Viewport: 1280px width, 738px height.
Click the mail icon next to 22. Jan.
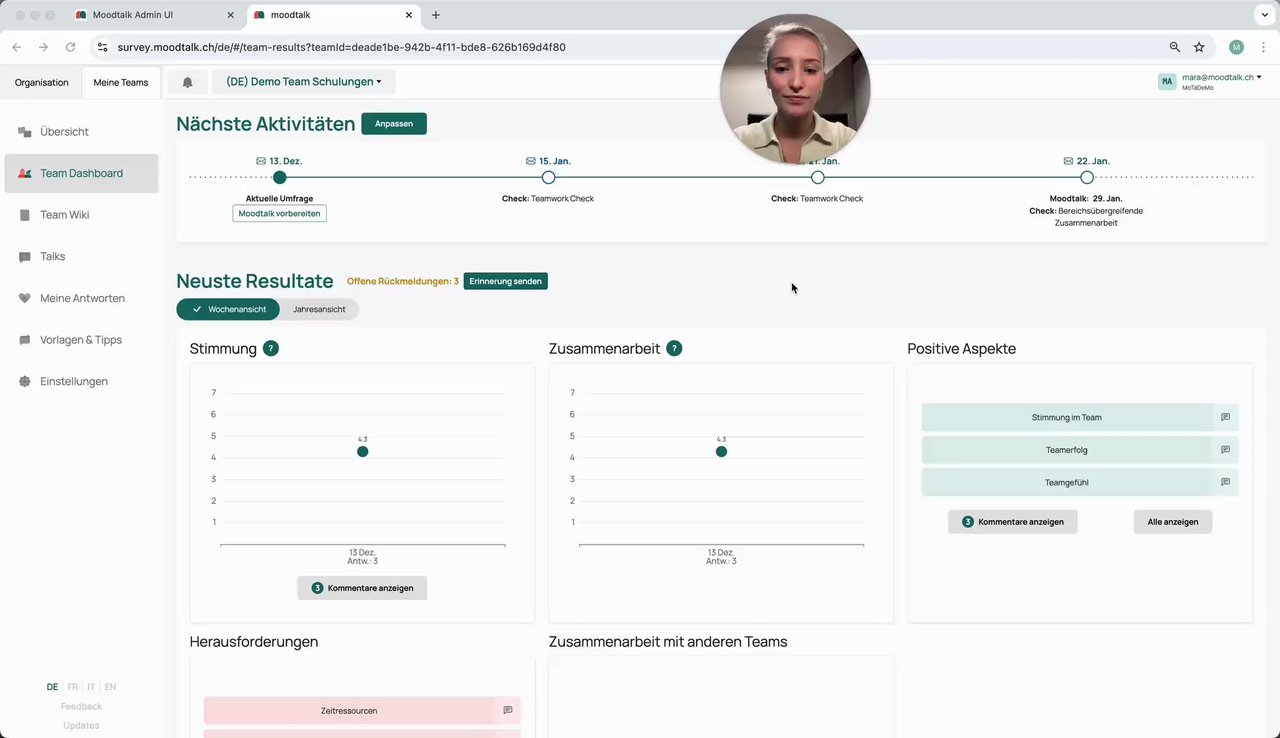point(1068,161)
